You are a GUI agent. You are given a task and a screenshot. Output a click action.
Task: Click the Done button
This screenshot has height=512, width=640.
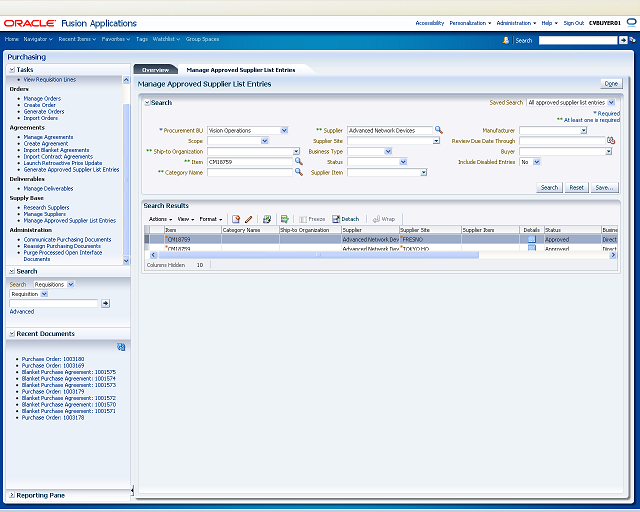(x=611, y=84)
